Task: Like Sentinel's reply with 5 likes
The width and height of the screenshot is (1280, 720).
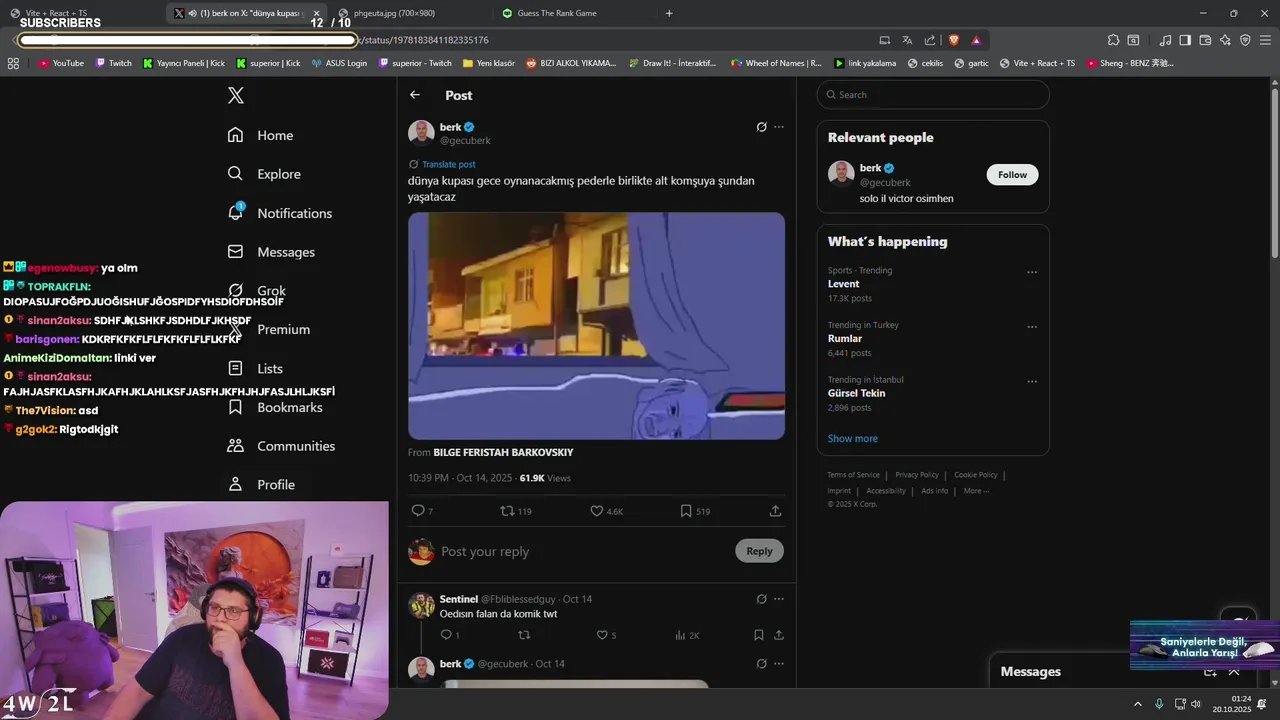Action: point(602,635)
